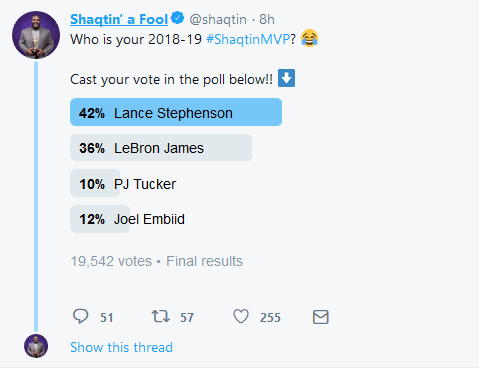Open direct message envelope icon

321,317
